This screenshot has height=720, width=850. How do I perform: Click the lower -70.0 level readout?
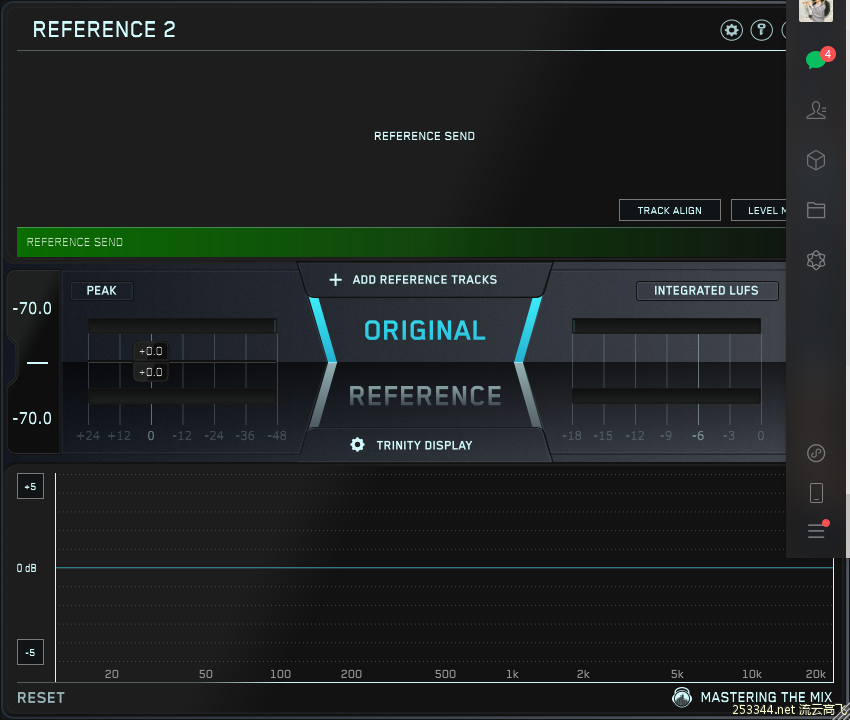(32, 419)
